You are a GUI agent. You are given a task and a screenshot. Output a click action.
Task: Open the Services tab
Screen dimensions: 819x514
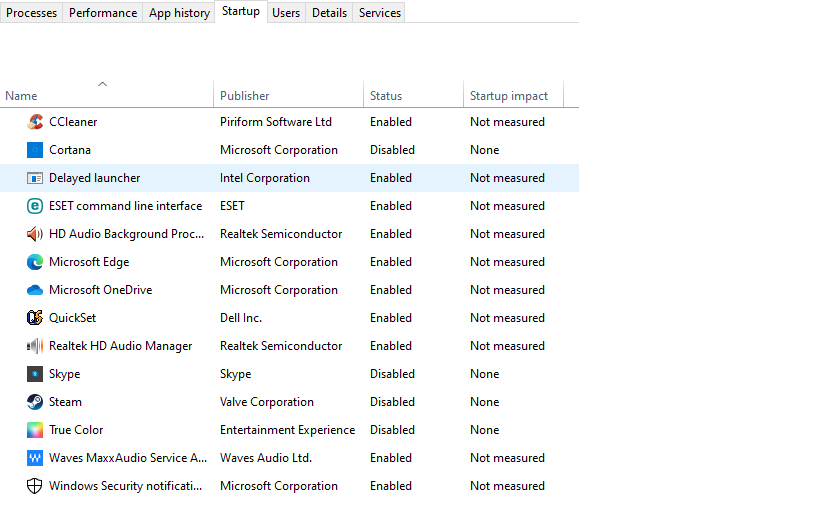click(380, 13)
